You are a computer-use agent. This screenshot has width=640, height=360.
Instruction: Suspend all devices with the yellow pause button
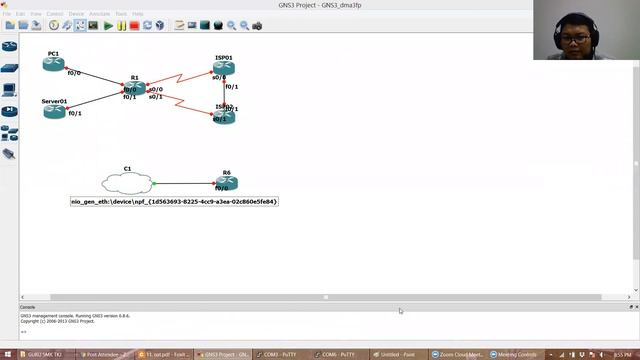click(121, 26)
